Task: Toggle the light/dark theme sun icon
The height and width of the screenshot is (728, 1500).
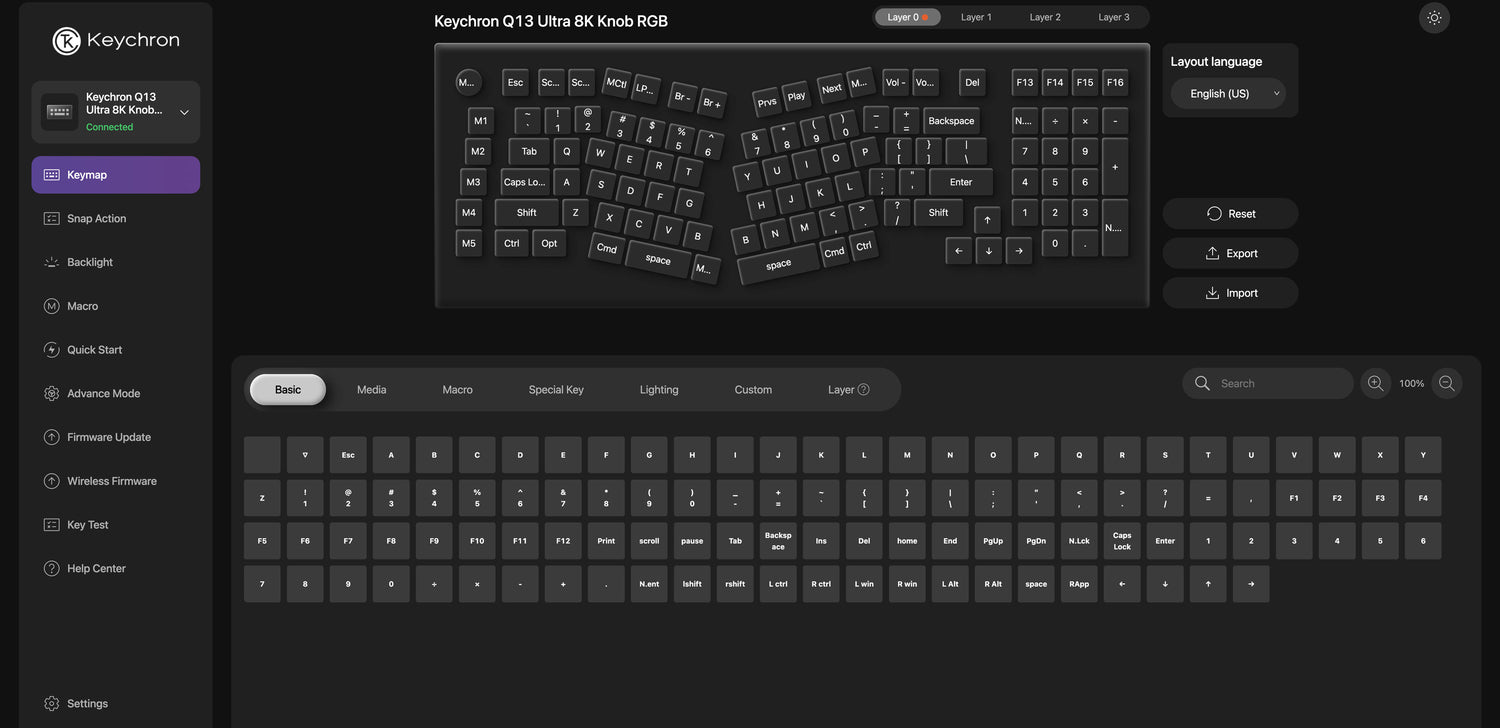Action: pos(1434,18)
